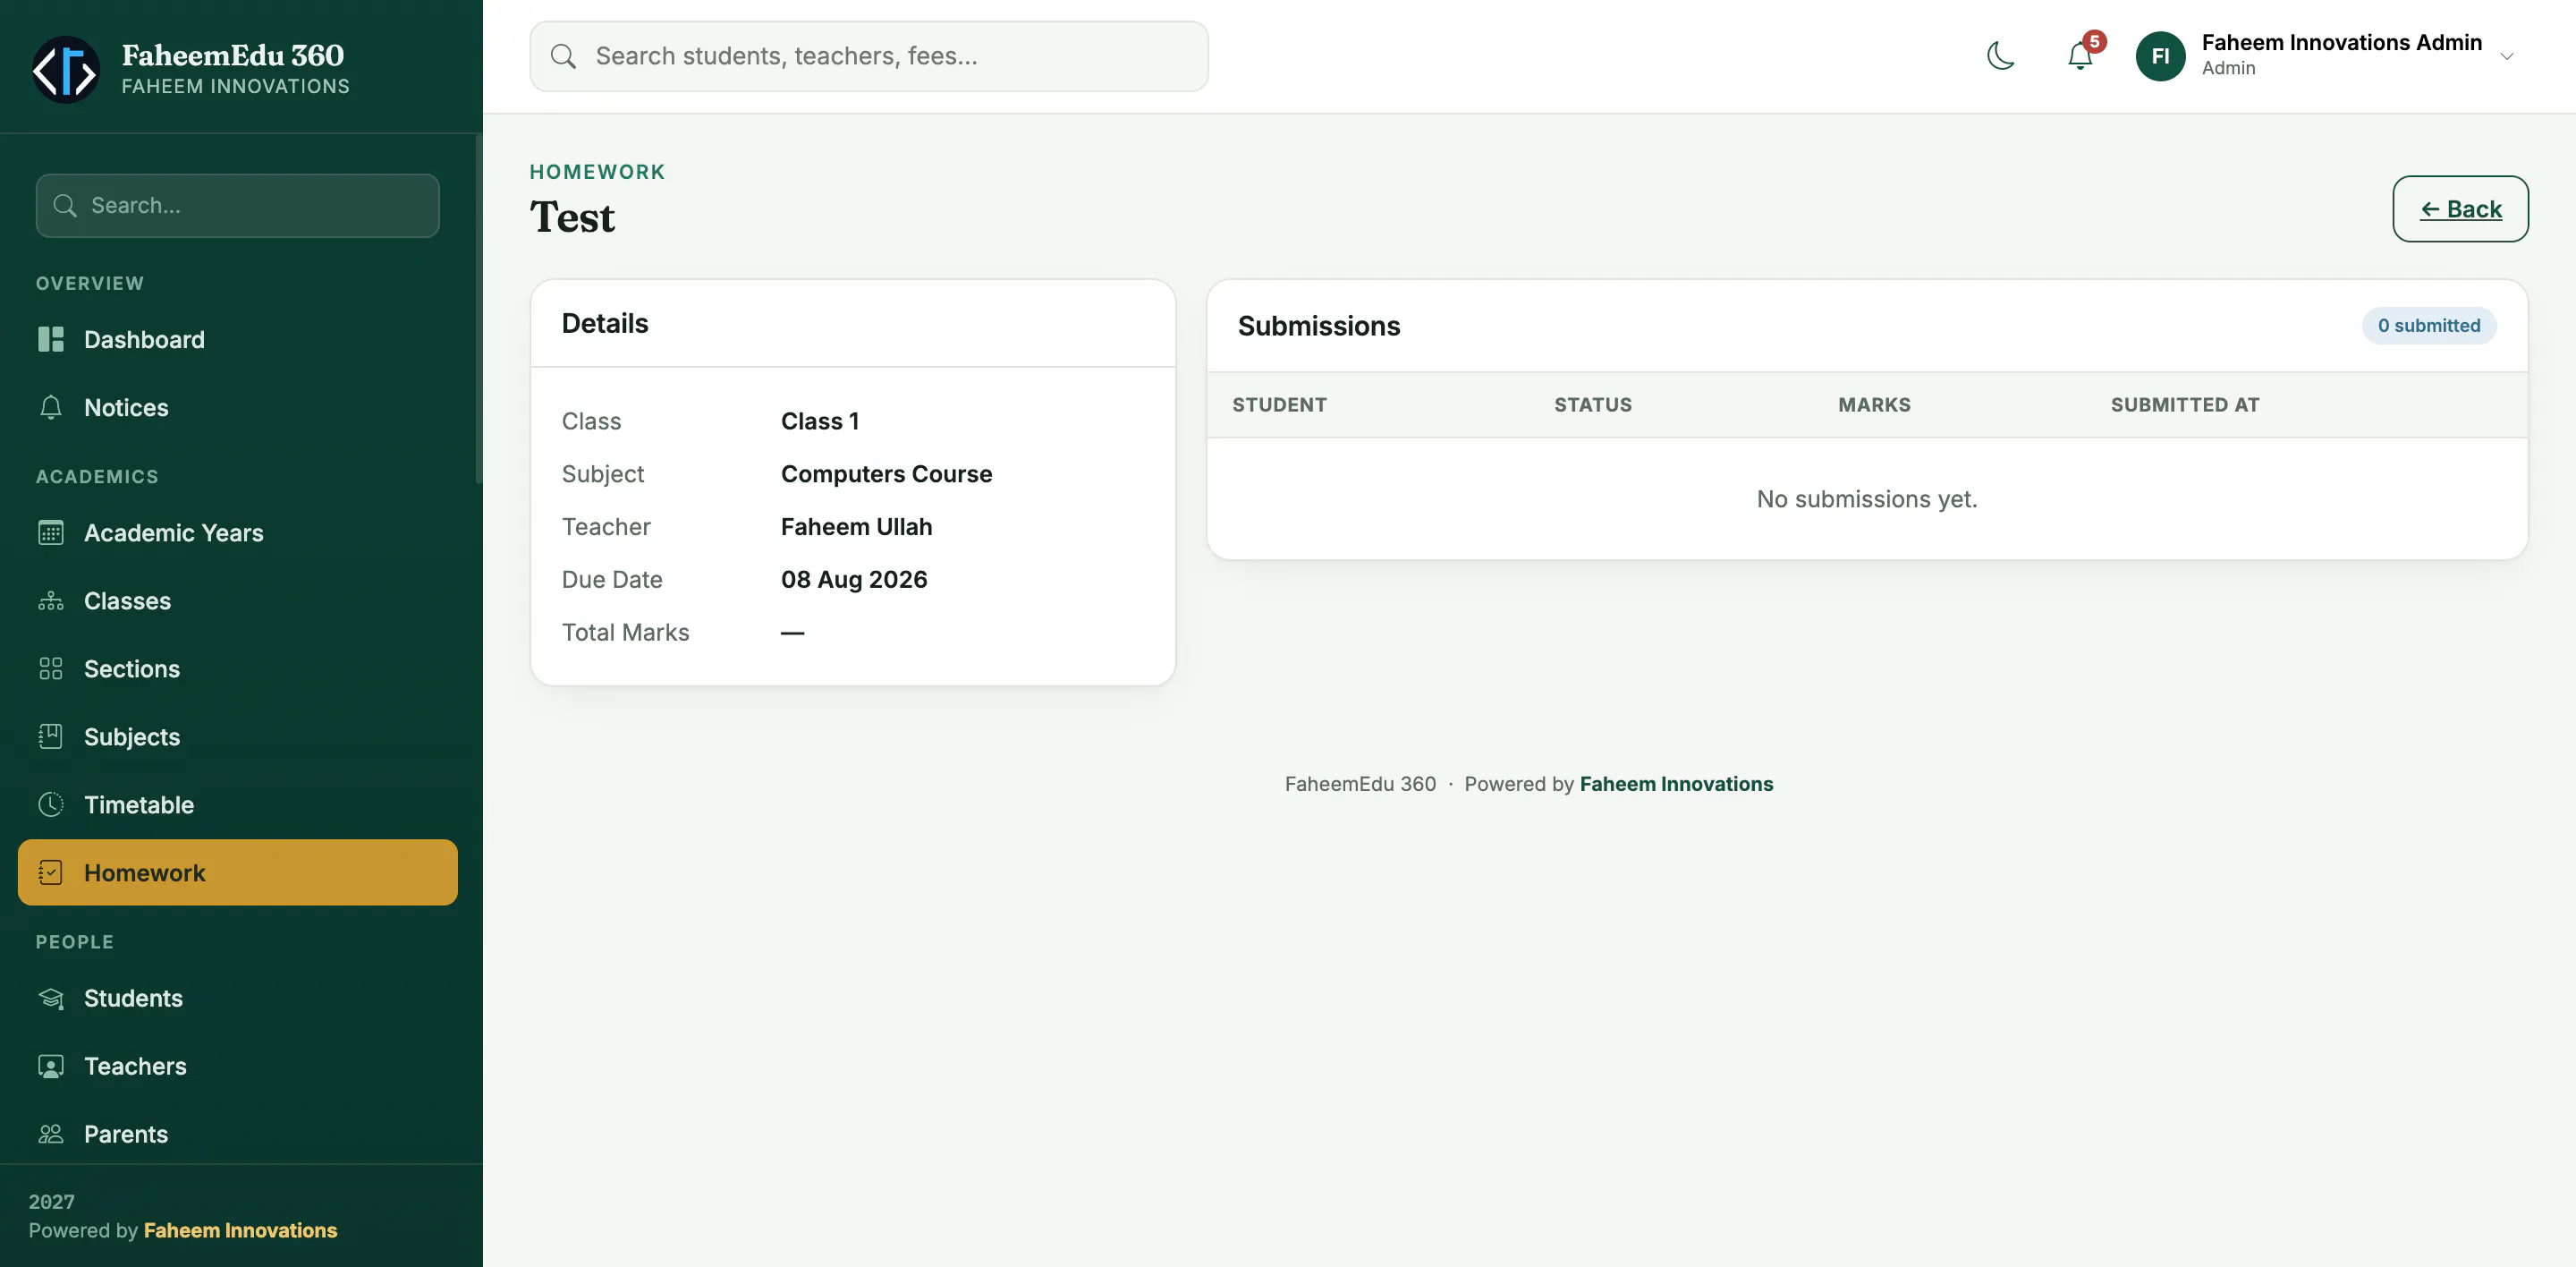
Task: Click the Timetable clock icon
Action: [51, 805]
